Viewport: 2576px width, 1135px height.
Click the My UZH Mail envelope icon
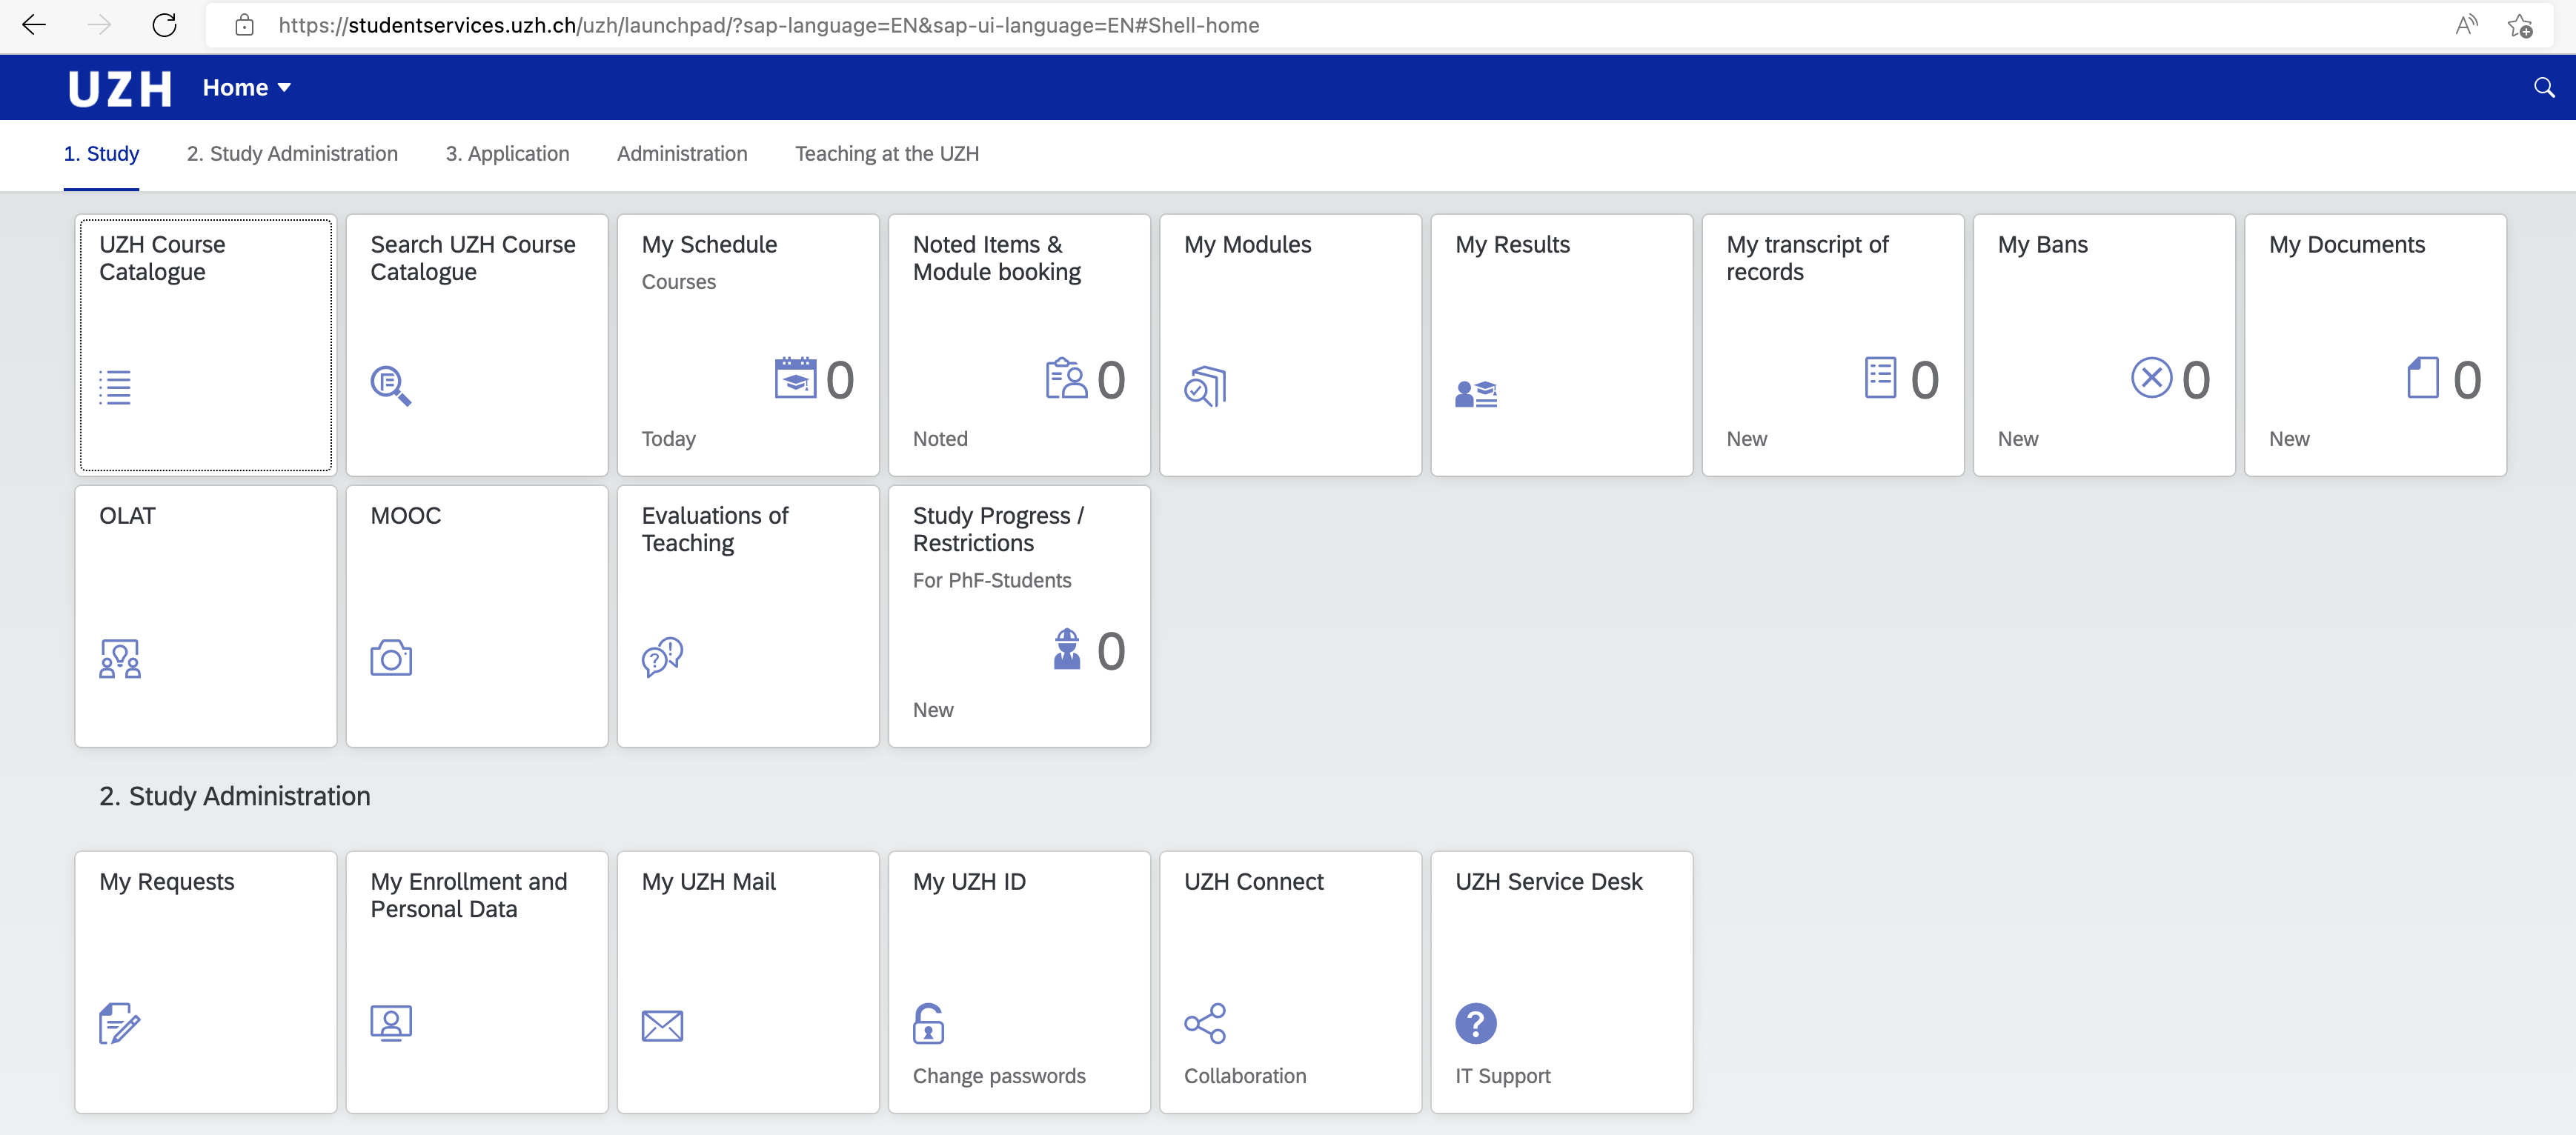[662, 1025]
